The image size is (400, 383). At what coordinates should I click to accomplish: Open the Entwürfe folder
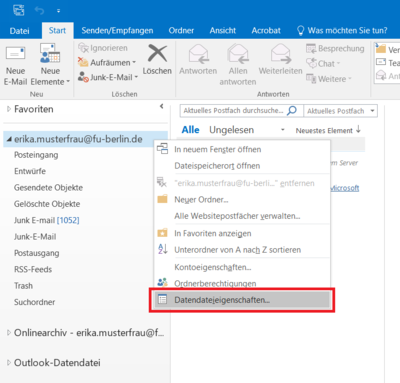coord(30,171)
